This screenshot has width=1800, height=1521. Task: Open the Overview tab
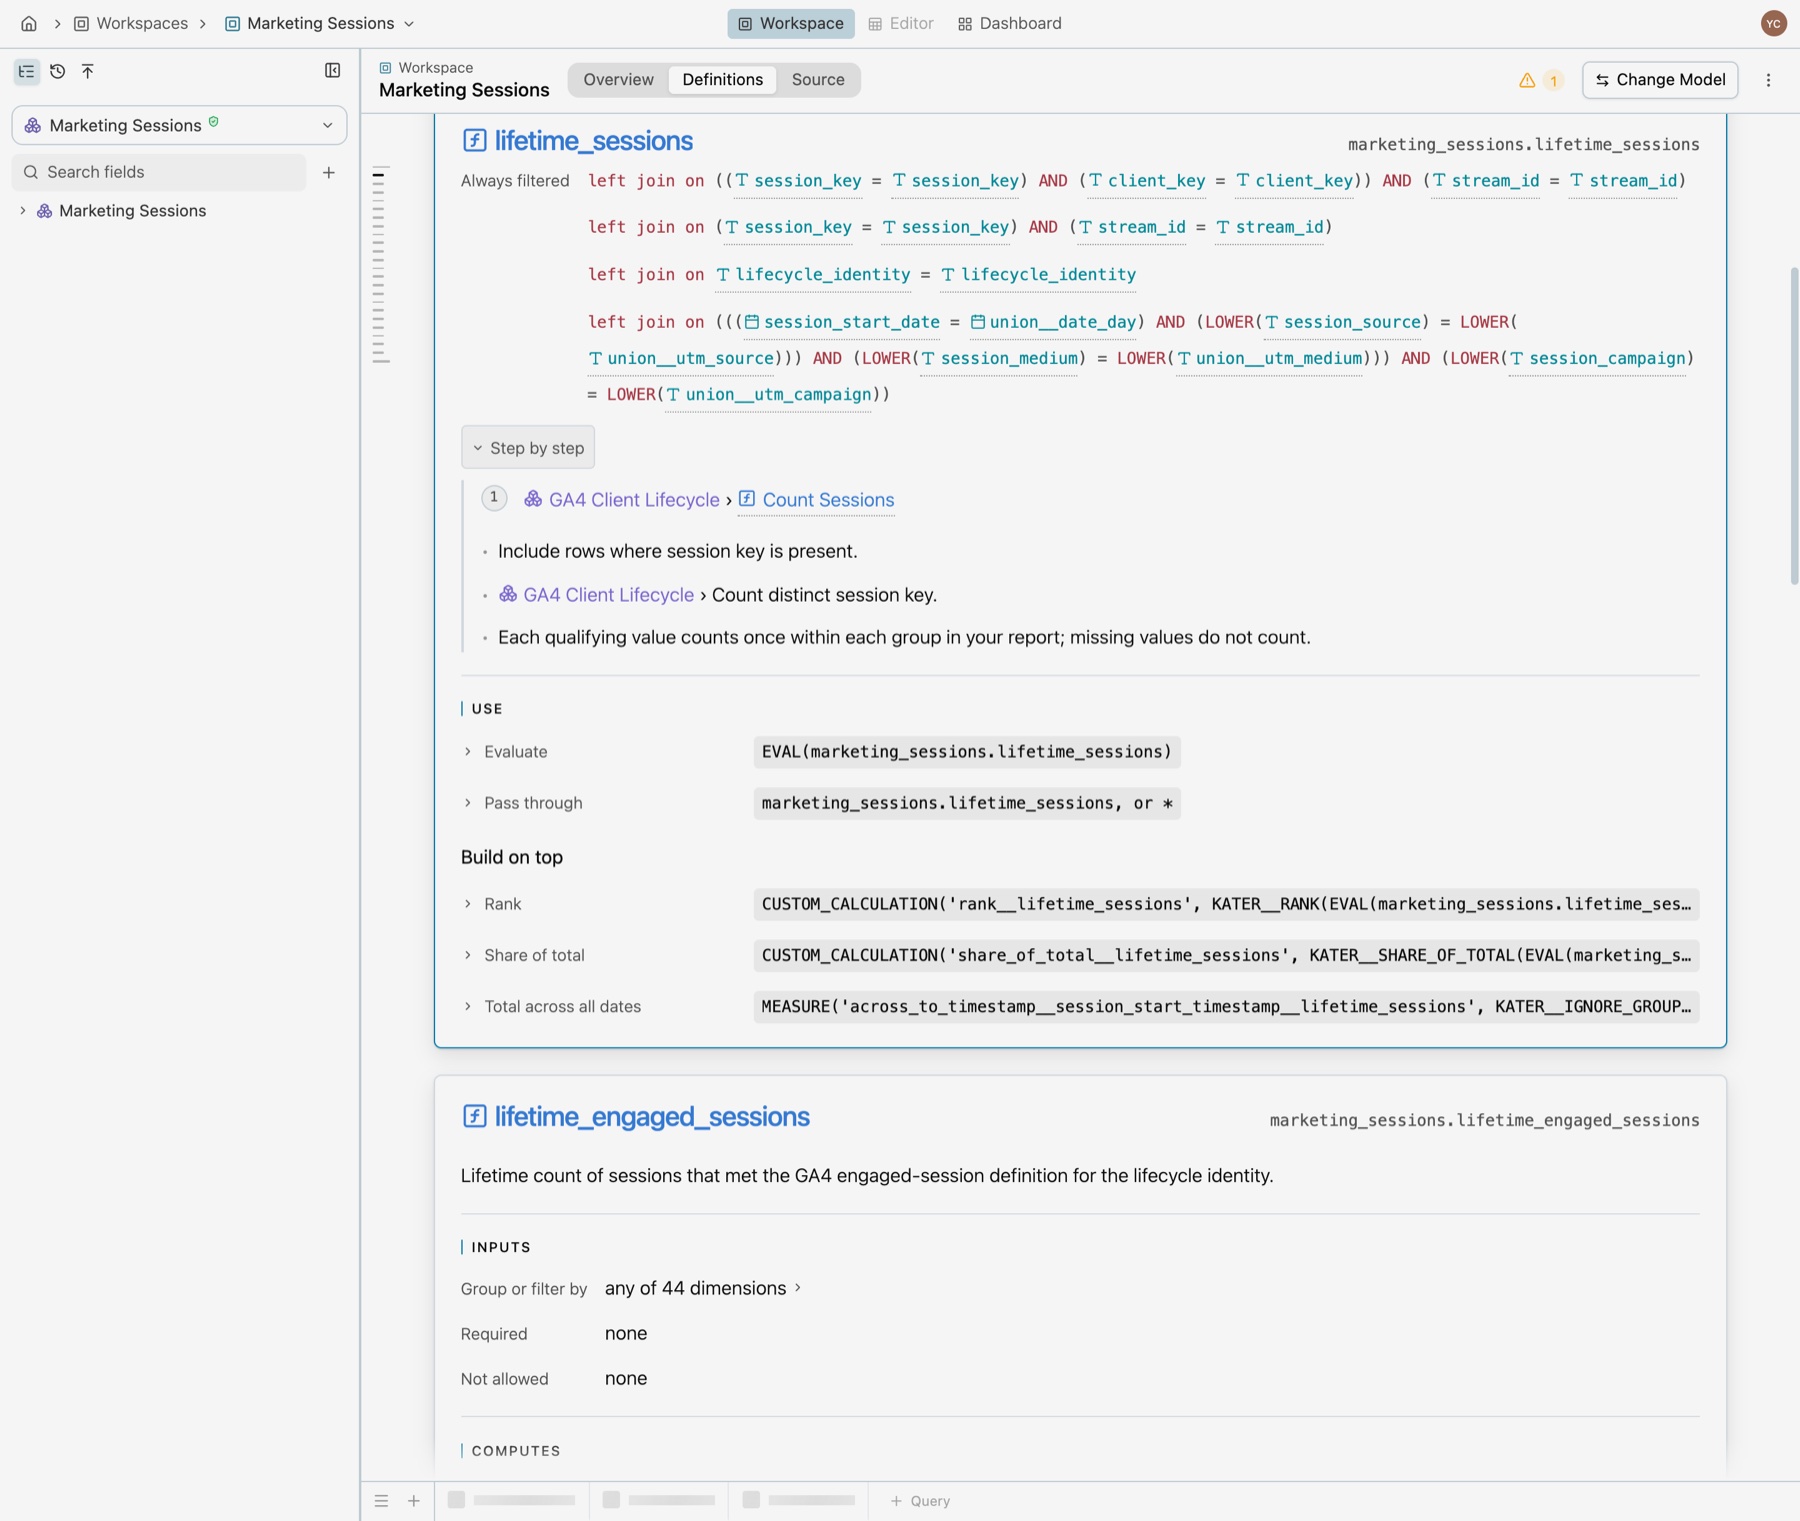pos(618,80)
